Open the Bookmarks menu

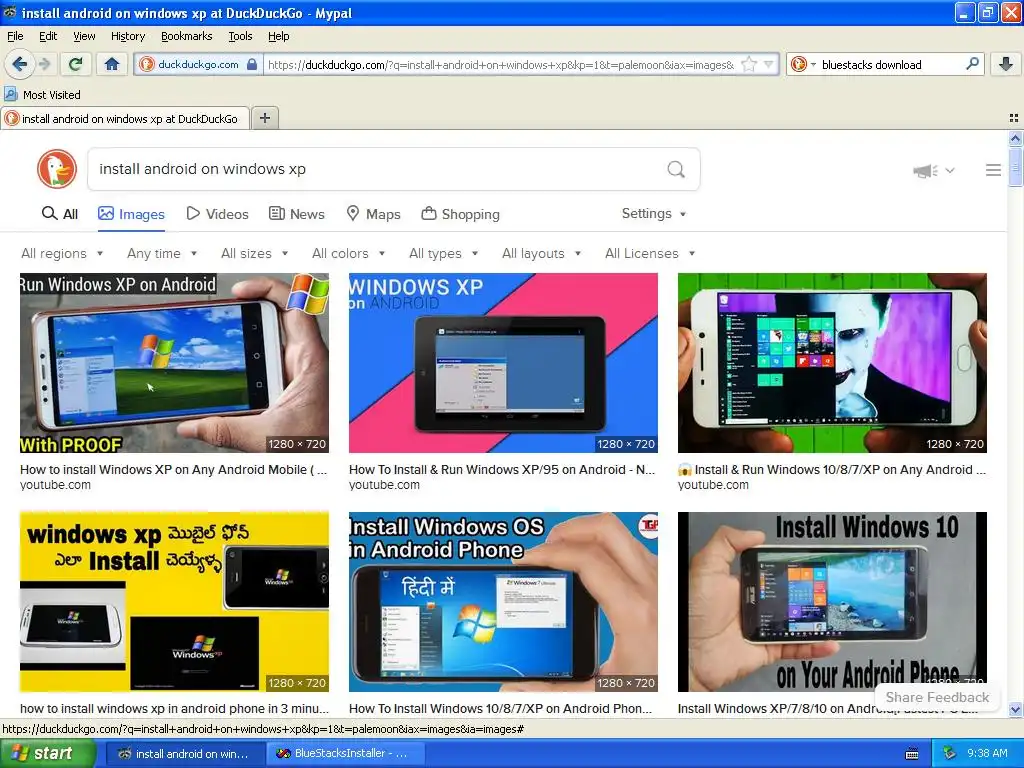[x=186, y=37]
